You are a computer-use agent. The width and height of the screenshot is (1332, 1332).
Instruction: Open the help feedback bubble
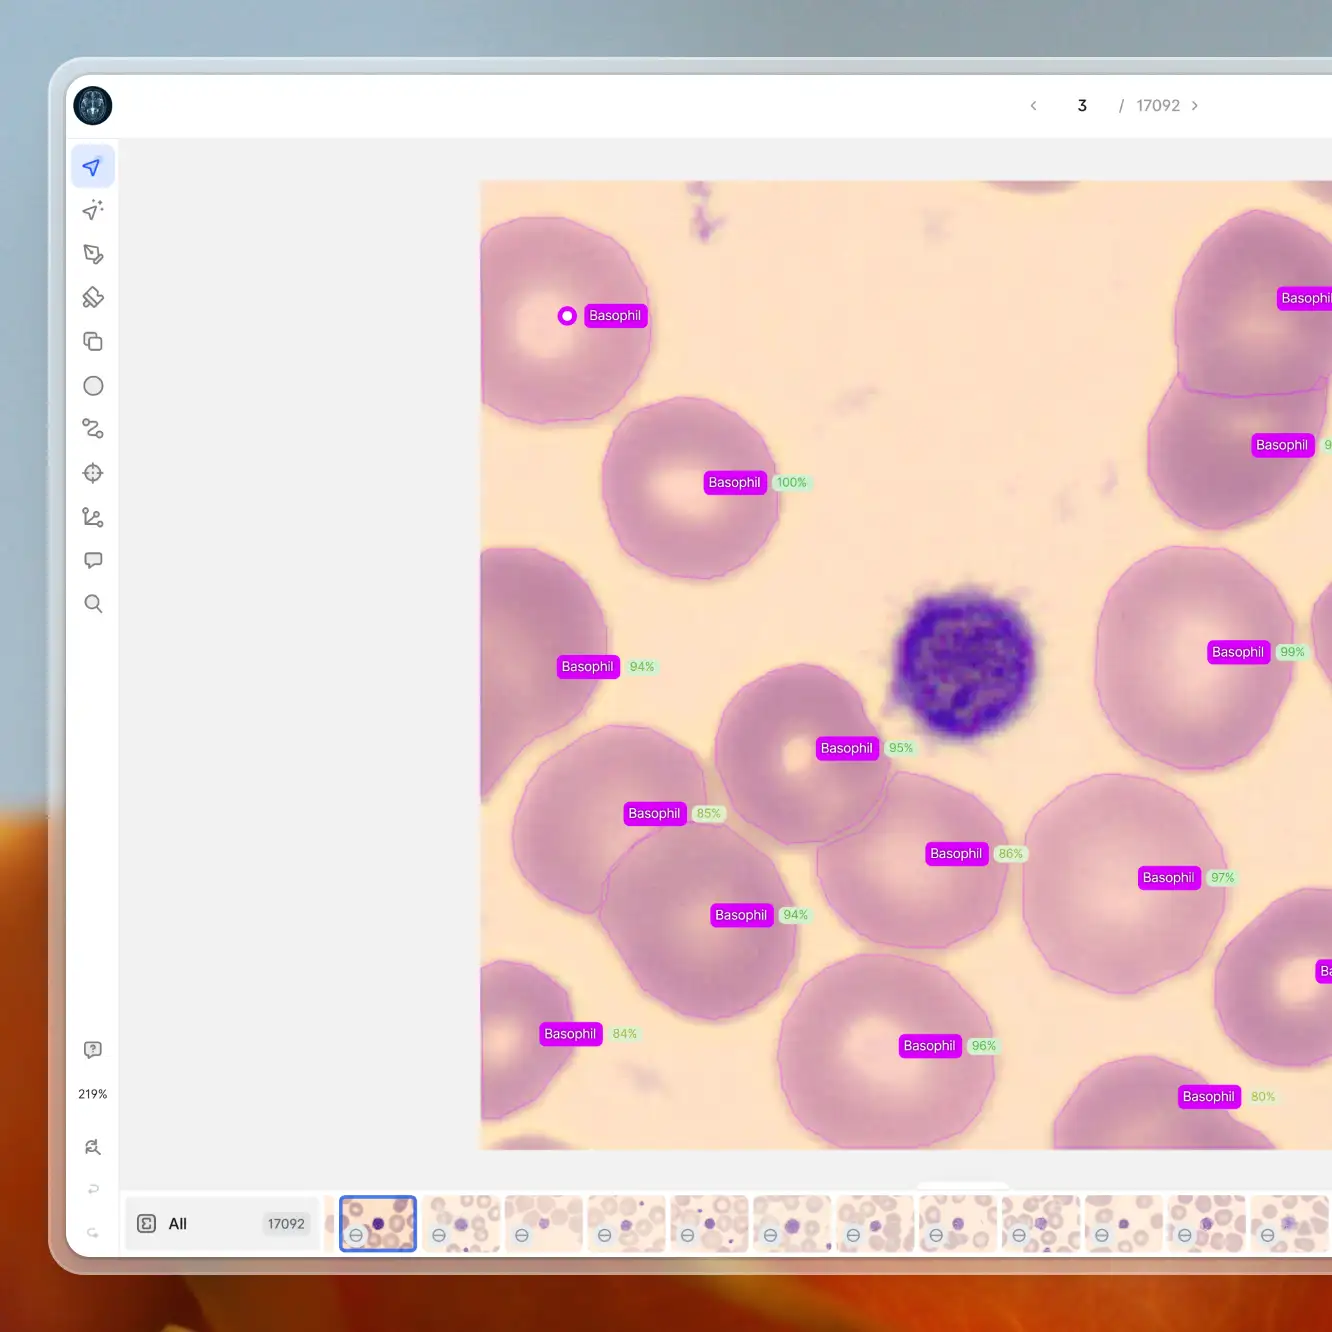click(92, 1049)
